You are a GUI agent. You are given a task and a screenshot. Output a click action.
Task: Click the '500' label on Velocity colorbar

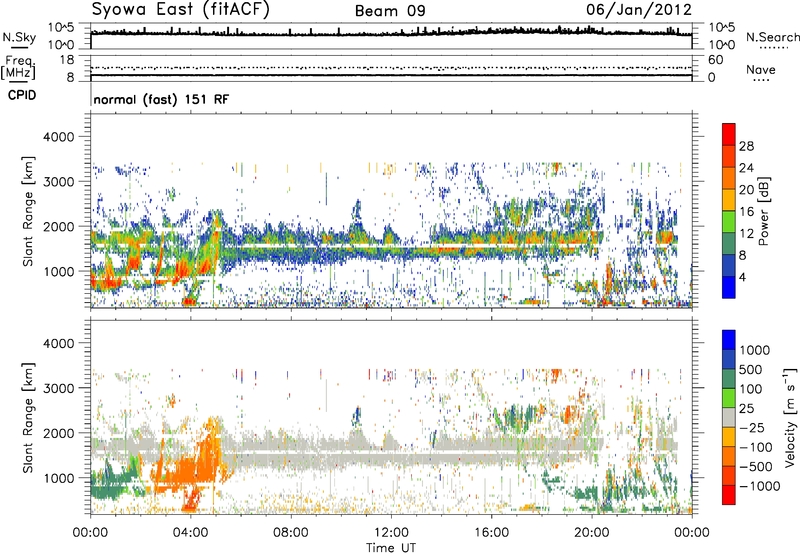(x=751, y=370)
